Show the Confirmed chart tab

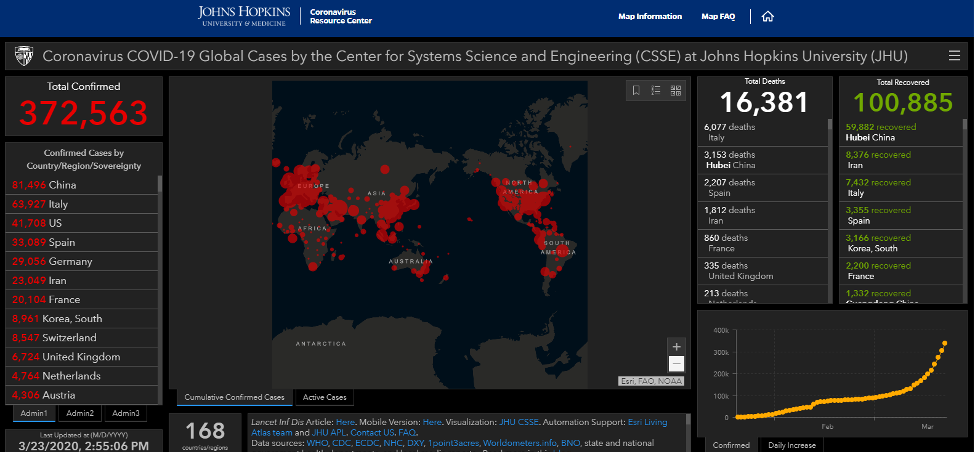[x=730, y=445]
